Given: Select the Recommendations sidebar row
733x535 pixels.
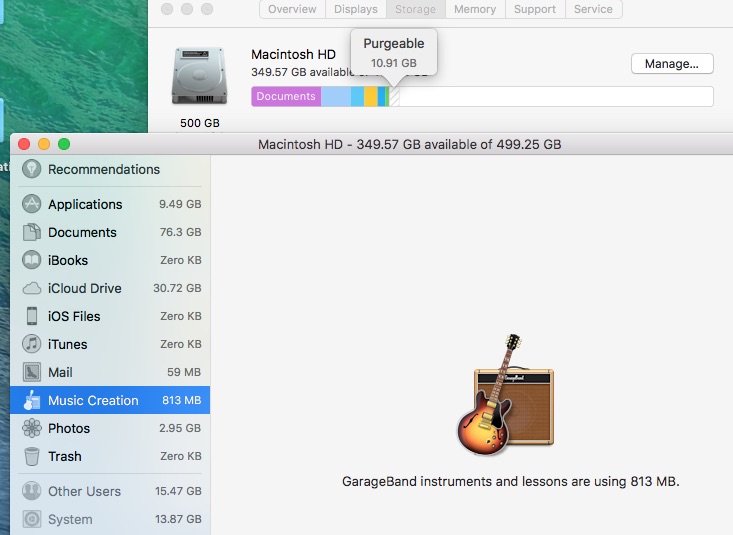Looking at the screenshot, I should (110, 169).
